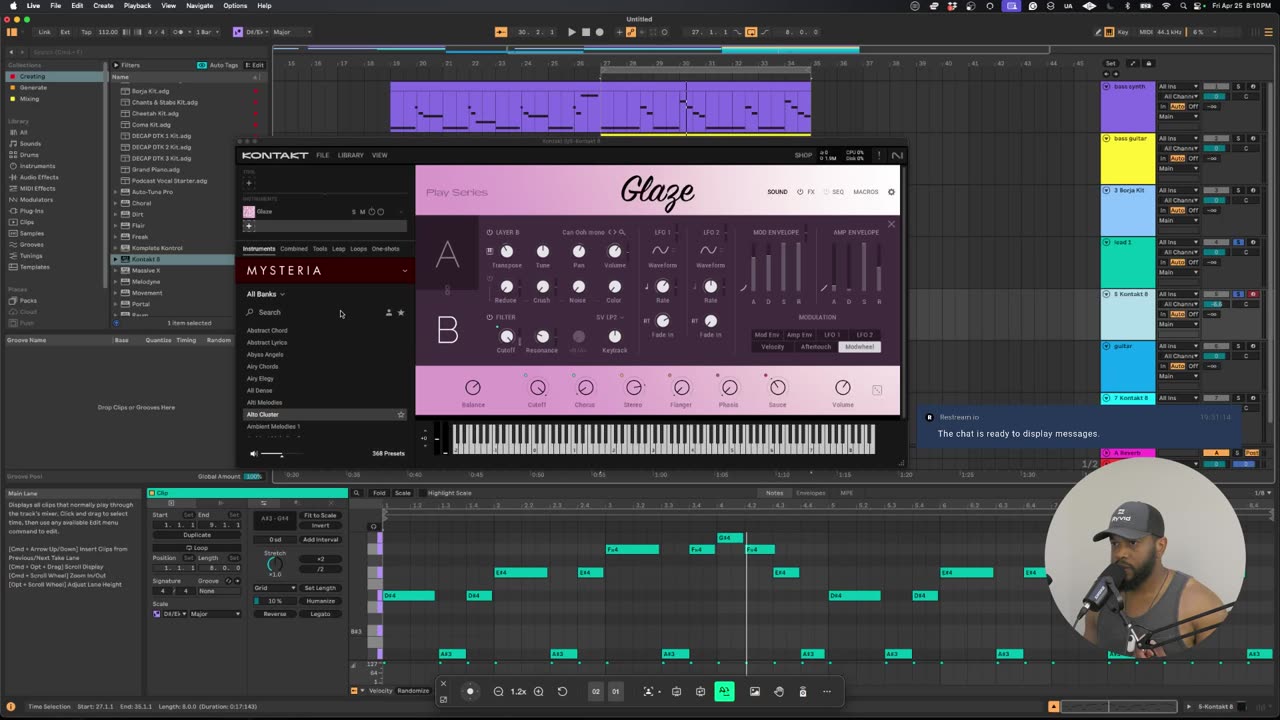Open Kontakt FILE menu
The height and width of the screenshot is (720, 1280).
click(322, 155)
